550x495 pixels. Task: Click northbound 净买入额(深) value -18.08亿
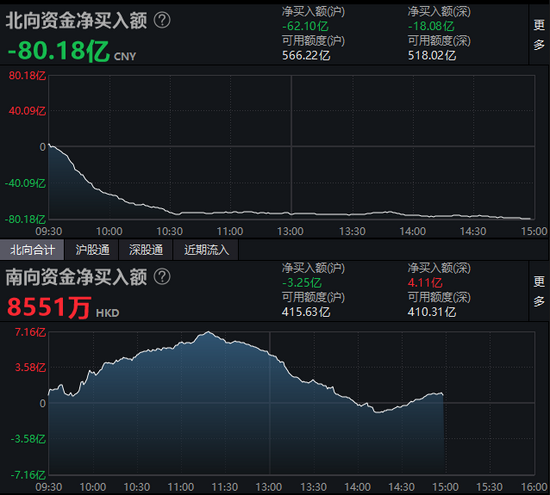(431, 26)
